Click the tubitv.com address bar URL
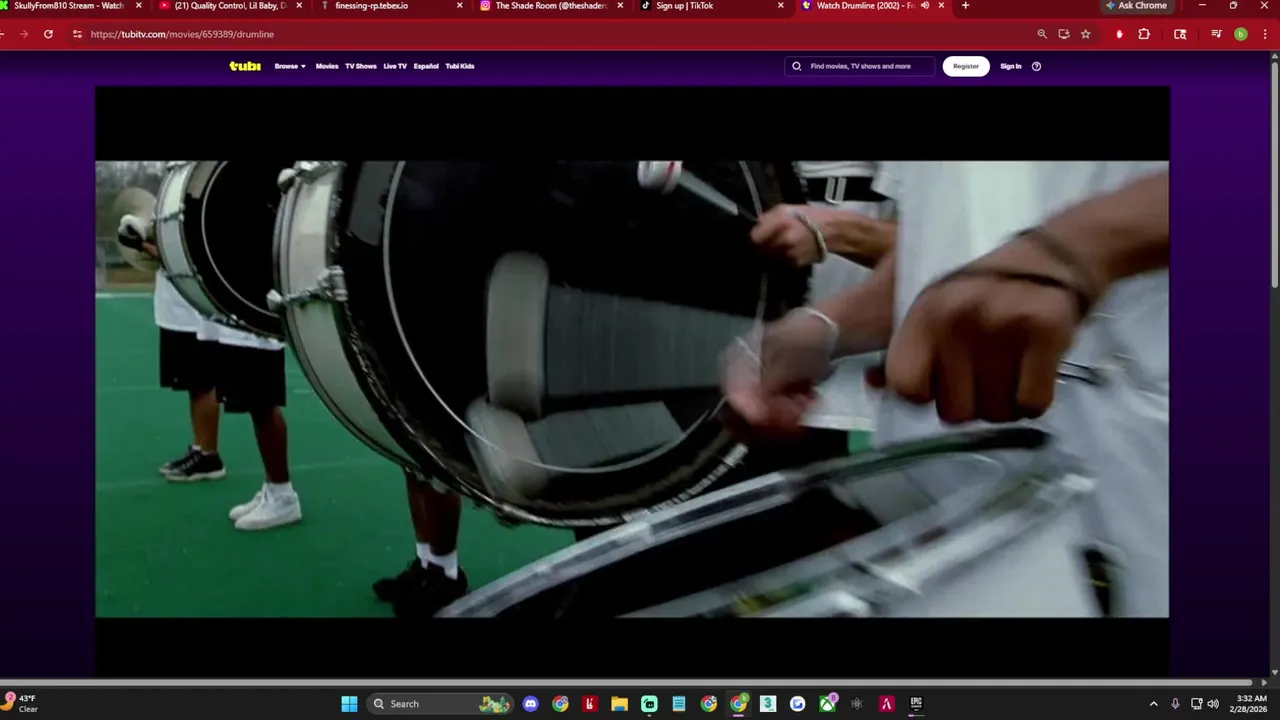1280x720 pixels. pos(182,34)
